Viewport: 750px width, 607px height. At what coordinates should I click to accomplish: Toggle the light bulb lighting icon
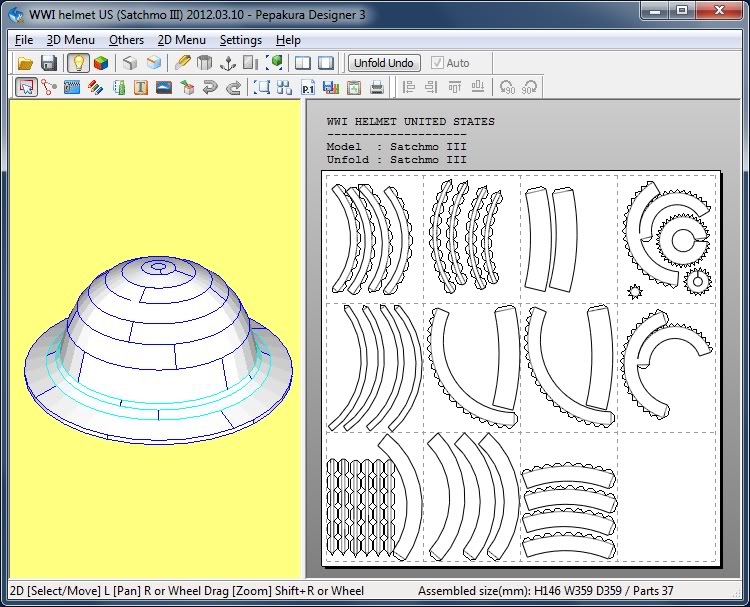click(78, 63)
